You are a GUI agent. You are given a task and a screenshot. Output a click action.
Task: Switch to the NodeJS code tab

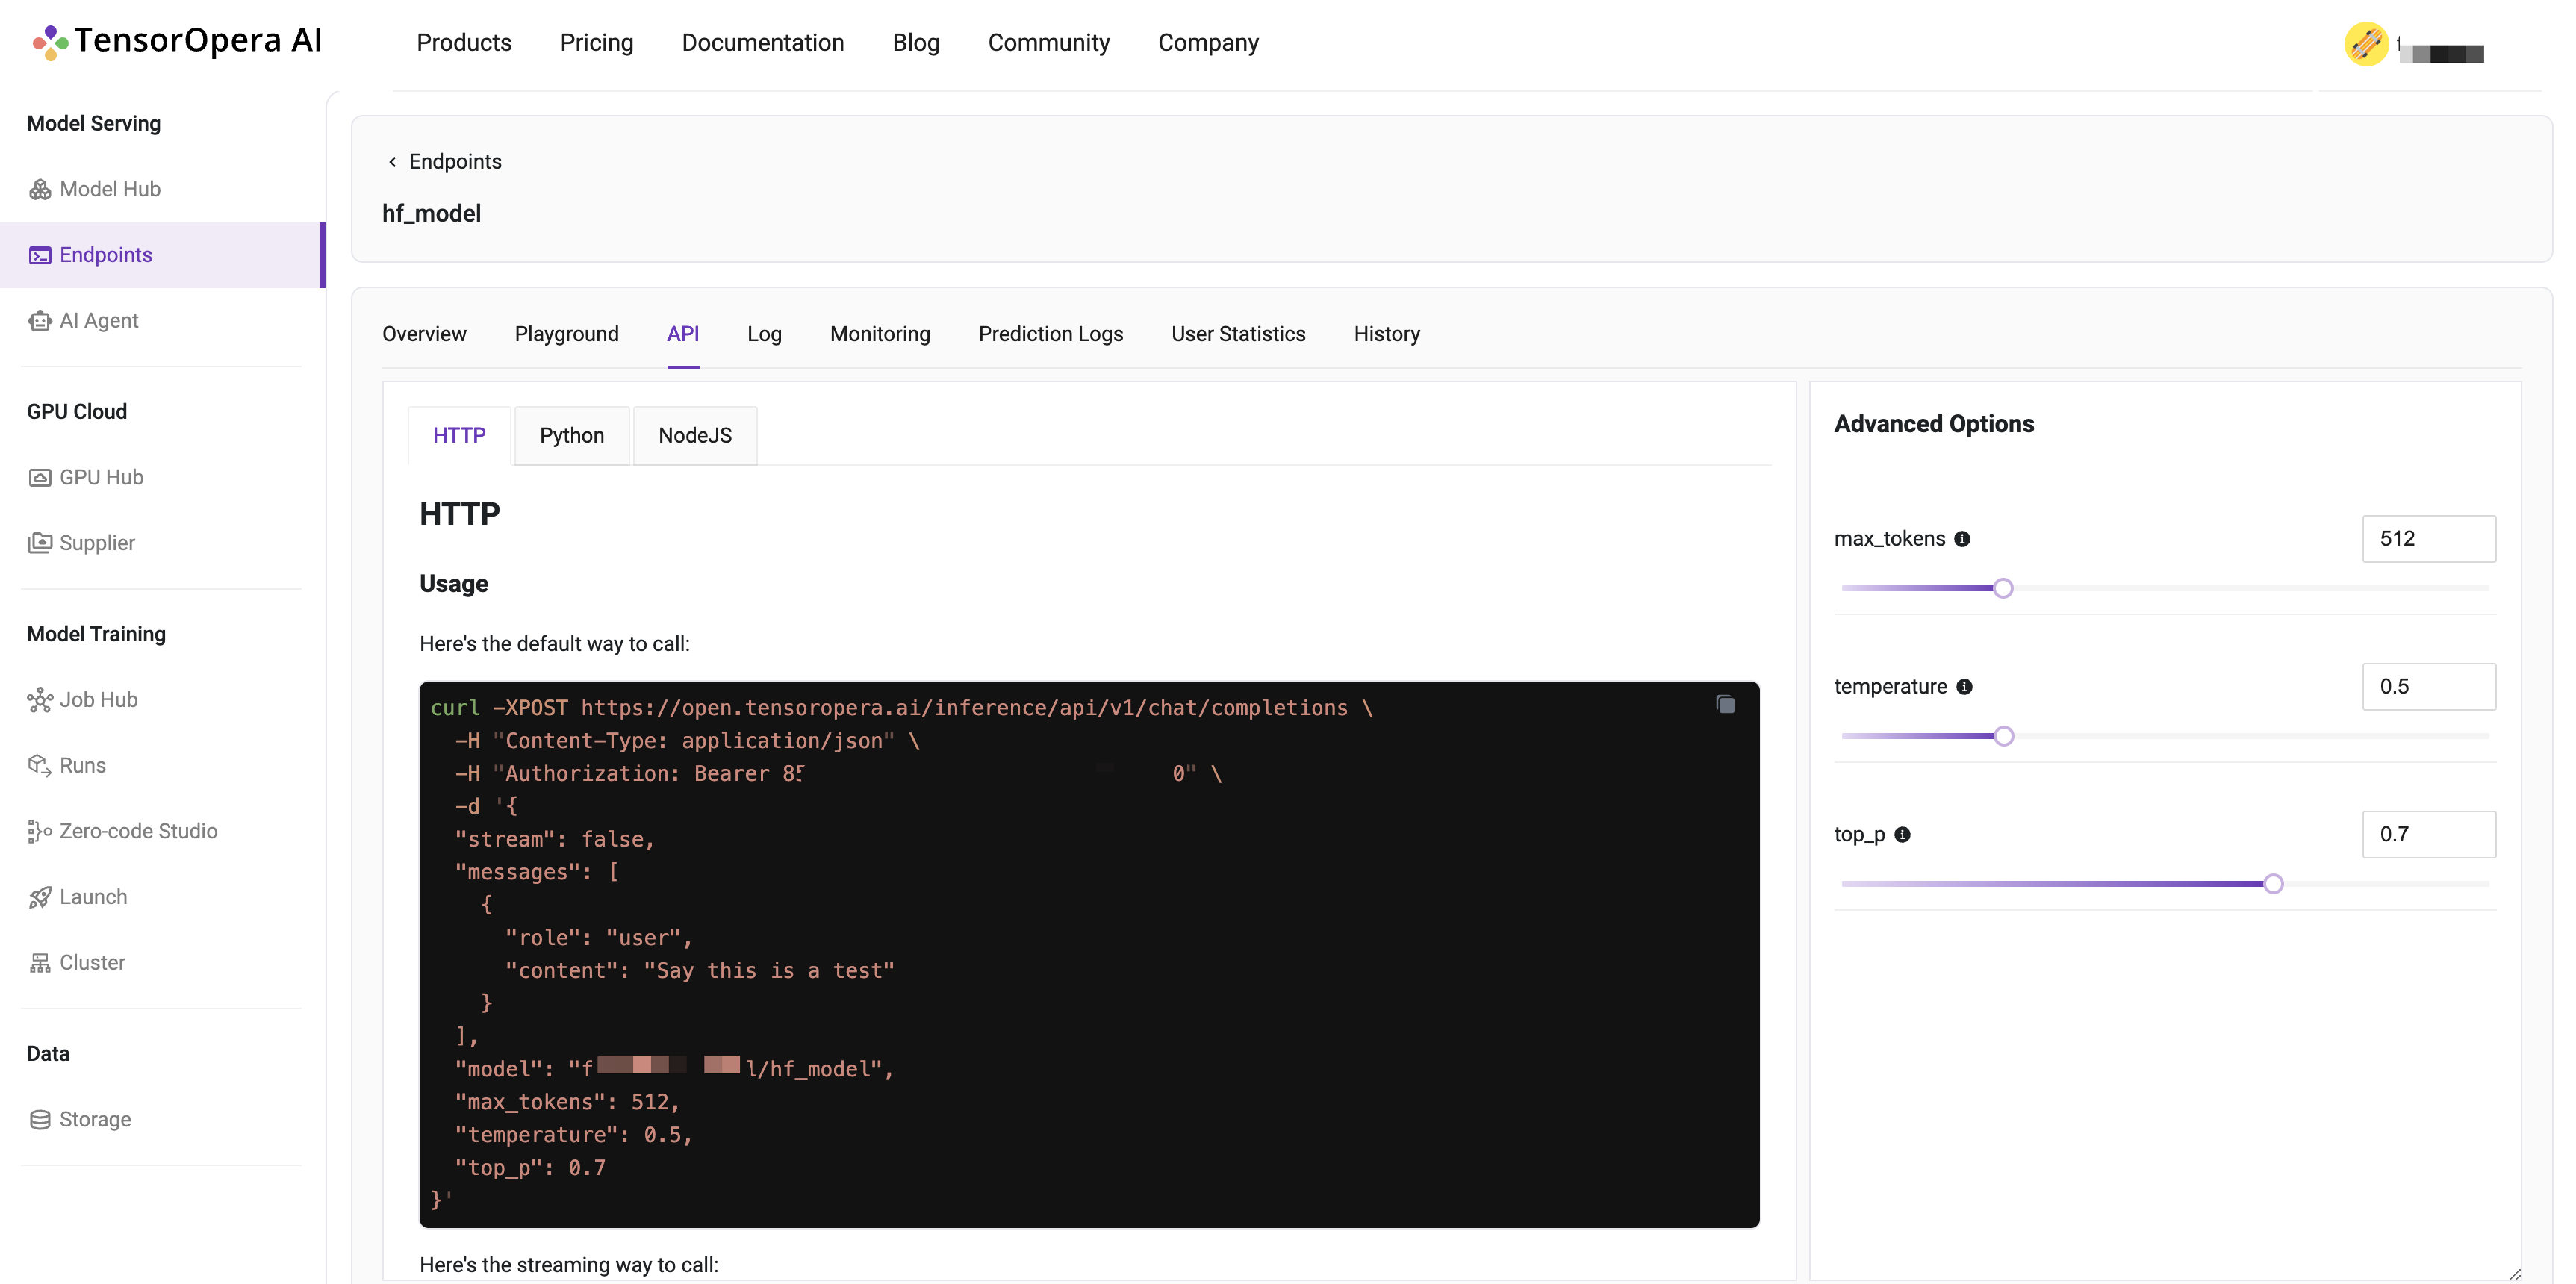694,435
